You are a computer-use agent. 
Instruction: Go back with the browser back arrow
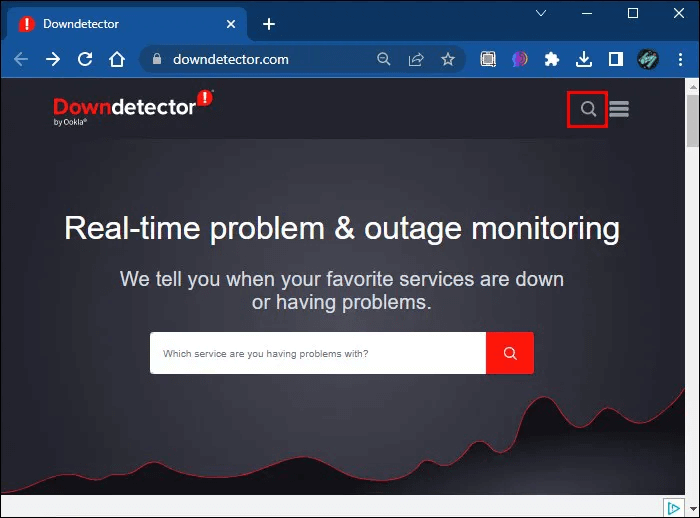click(21, 59)
